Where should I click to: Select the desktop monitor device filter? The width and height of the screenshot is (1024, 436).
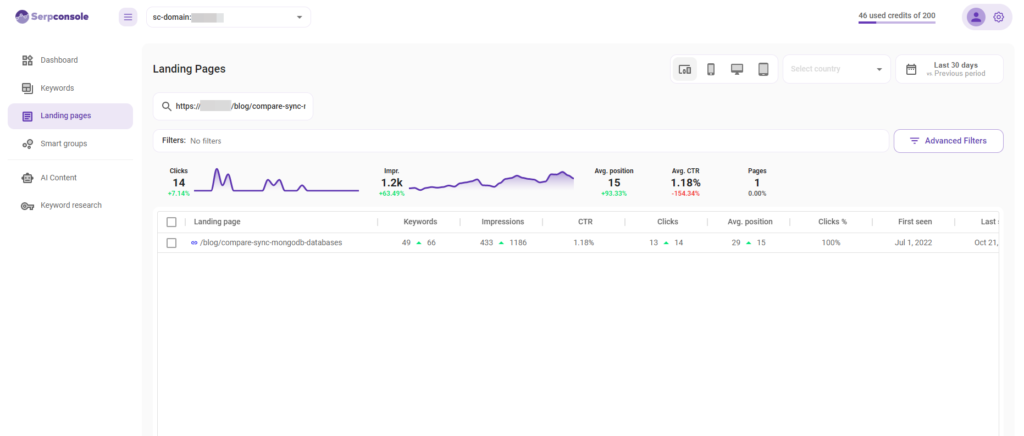pos(737,69)
